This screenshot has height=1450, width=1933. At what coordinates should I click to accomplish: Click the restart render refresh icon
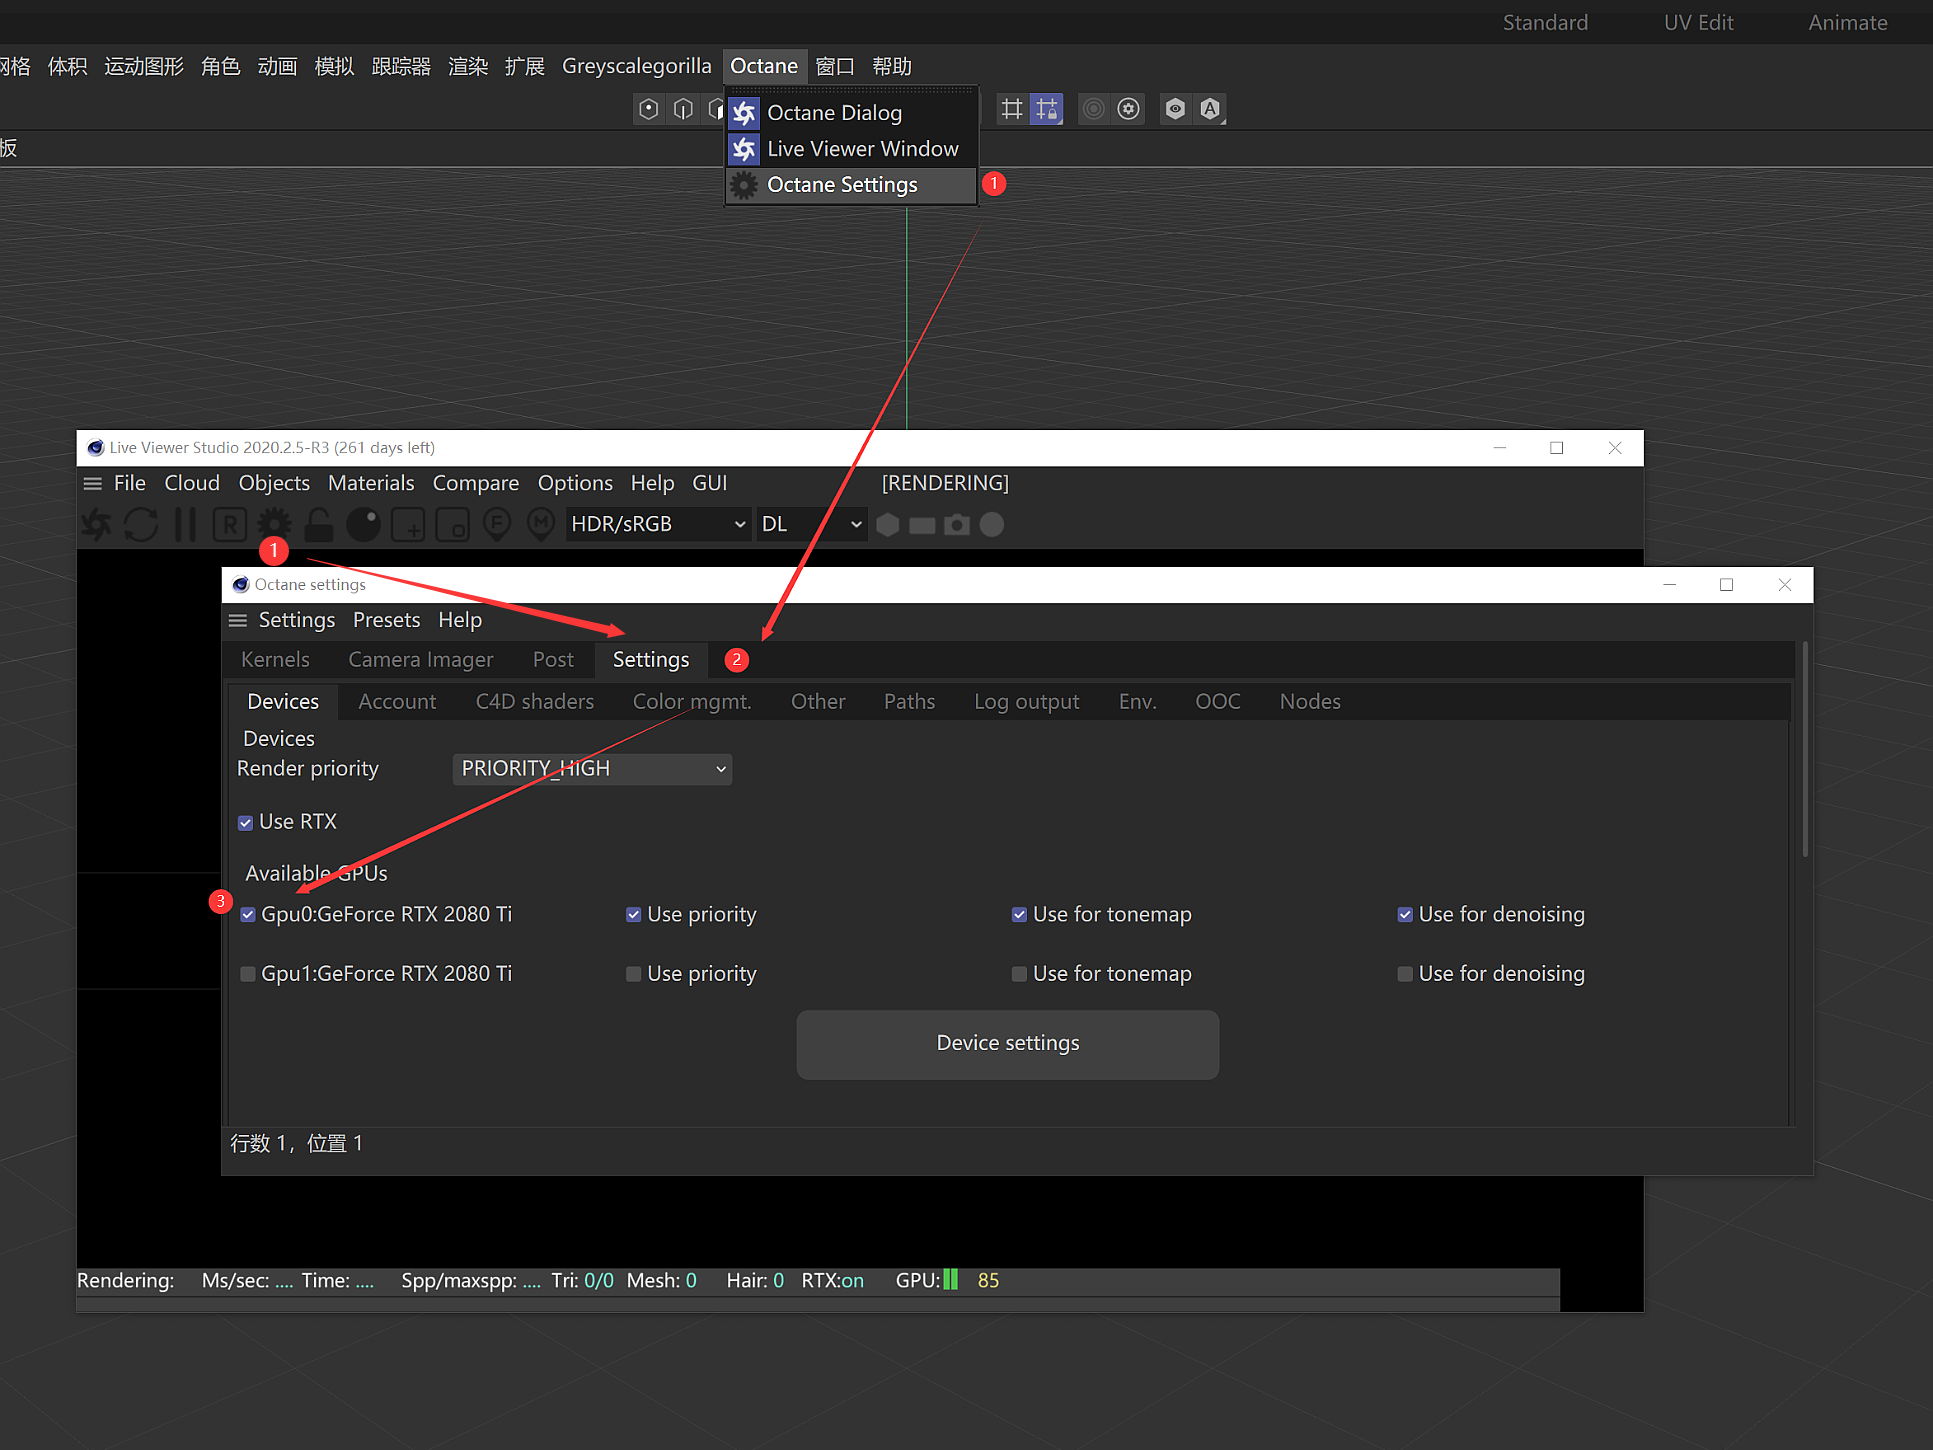[x=141, y=525]
